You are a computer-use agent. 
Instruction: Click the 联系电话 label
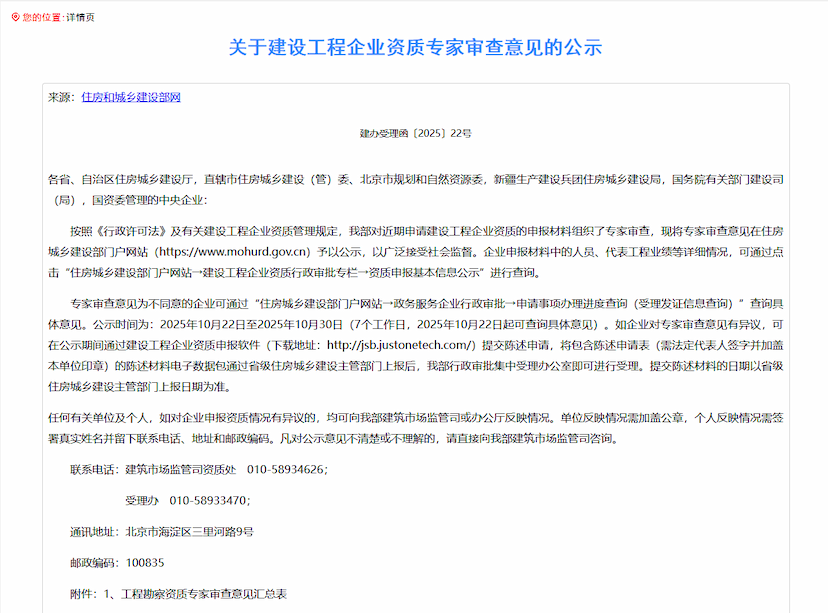tap(93, 469)
